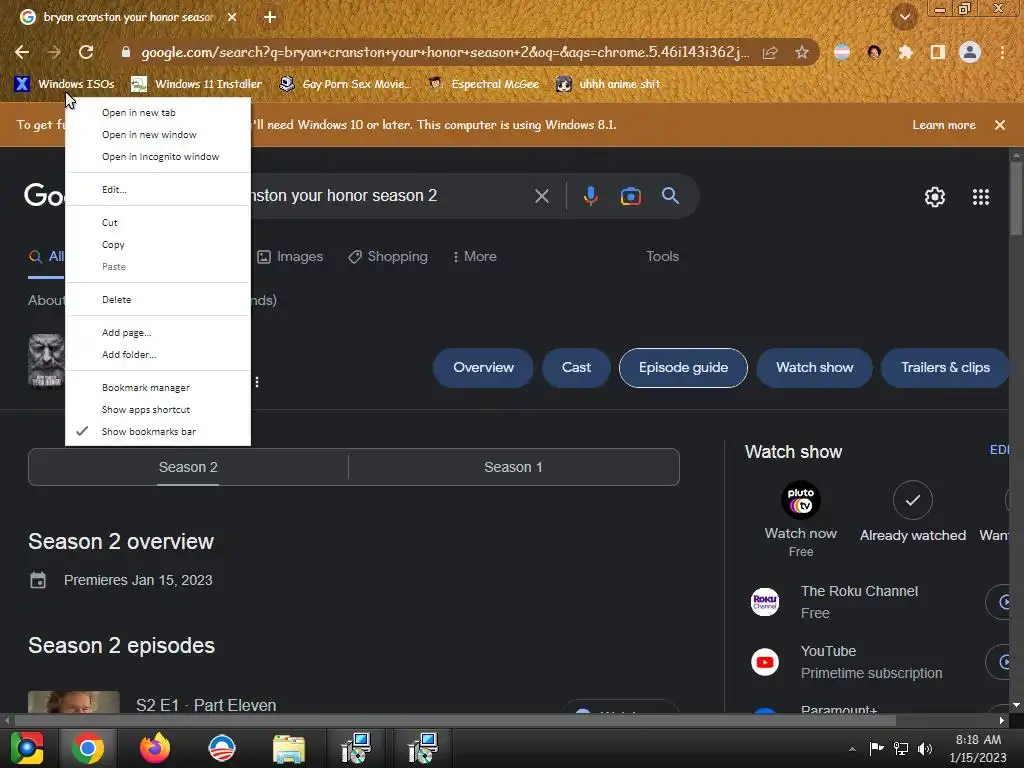Open Pluto TV Watch now

pos(801,519)
